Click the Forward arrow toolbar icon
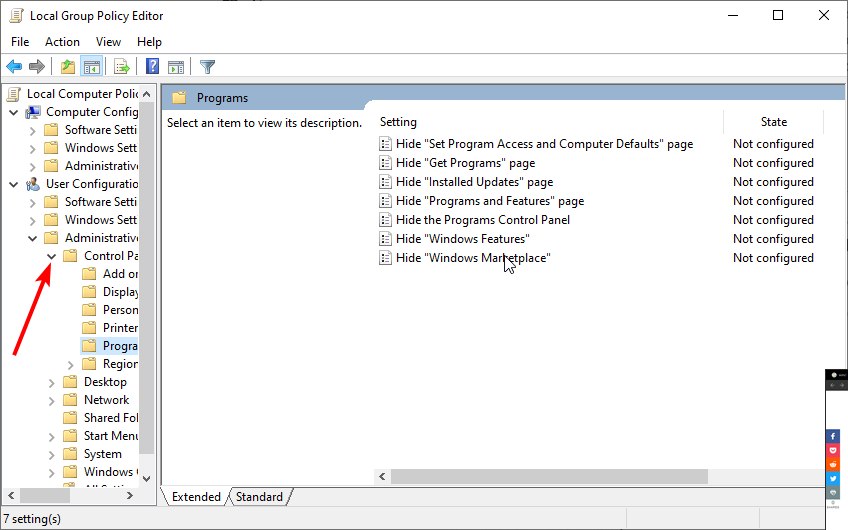This screenshot has height=530, width=848. coord(37,67)
